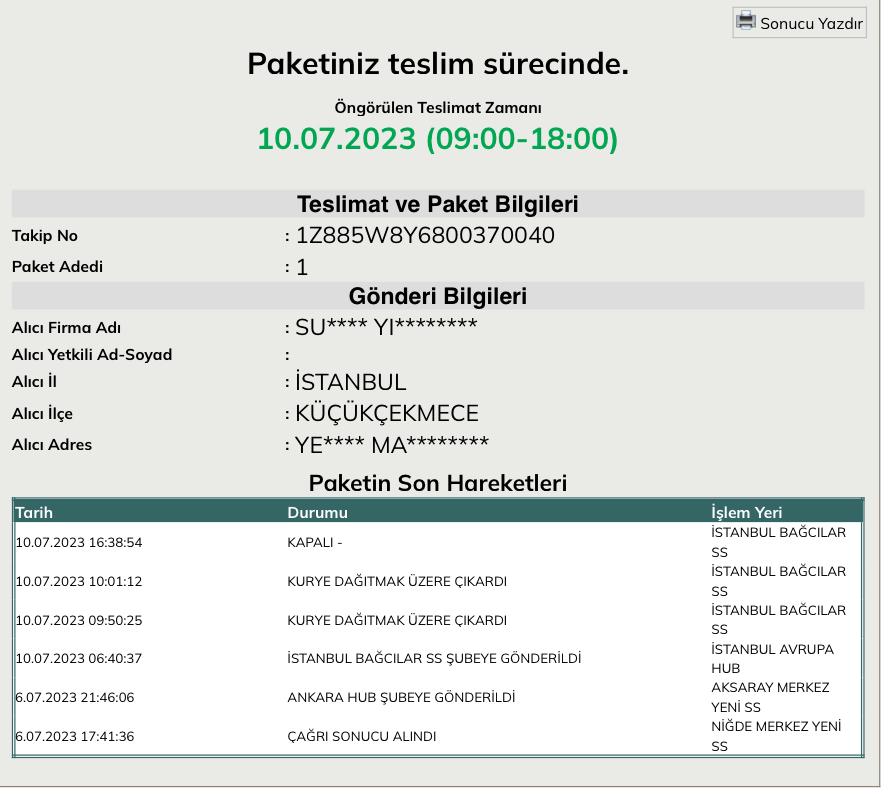Screen dimensions: 891x796
Task: Click the printer icon
Action: point(746,21)
